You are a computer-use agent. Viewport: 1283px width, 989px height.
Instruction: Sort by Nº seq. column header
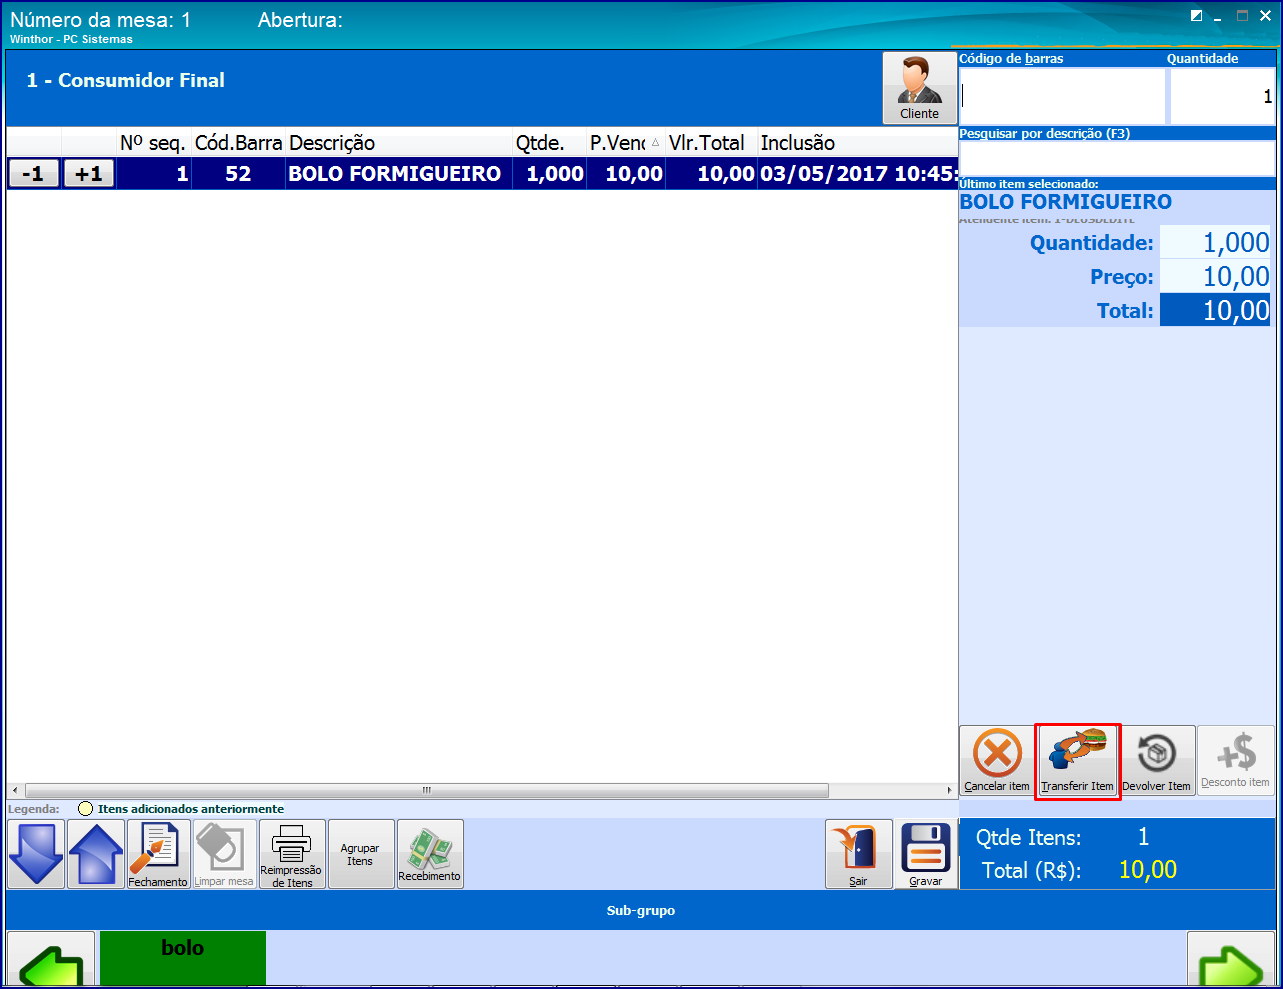click(154, 143)
